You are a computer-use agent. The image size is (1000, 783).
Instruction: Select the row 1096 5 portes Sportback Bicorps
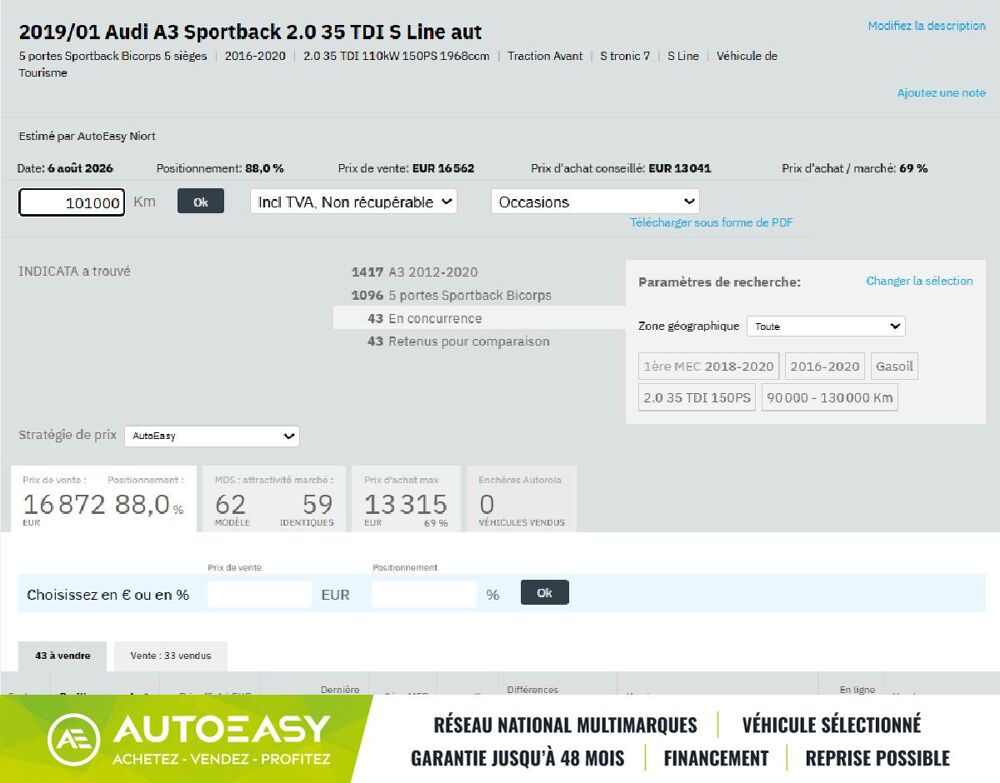pos(451,295)
